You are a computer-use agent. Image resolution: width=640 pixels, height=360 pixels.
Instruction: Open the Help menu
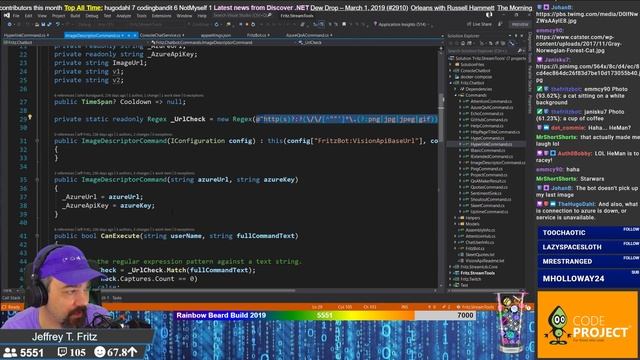coord(202,16)
